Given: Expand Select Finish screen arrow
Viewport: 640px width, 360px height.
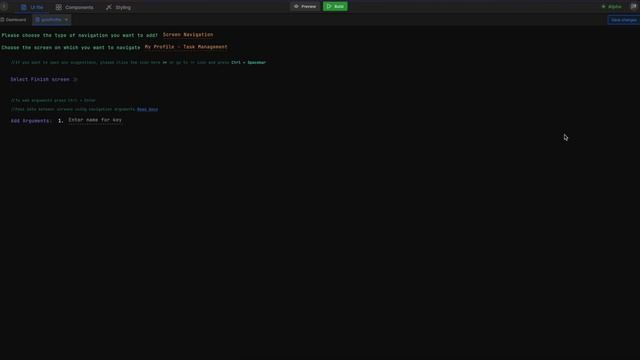Looking at the screenshot, I should coord(75,80).
